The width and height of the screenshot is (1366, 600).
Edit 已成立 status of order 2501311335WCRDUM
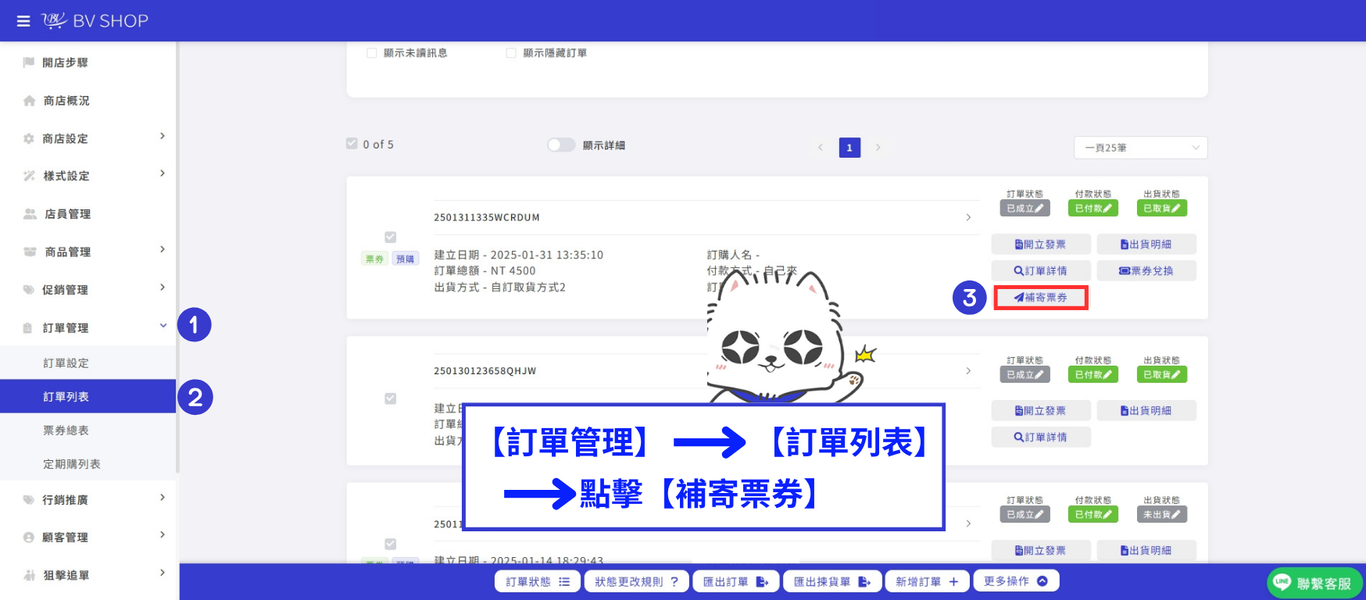1025,208
